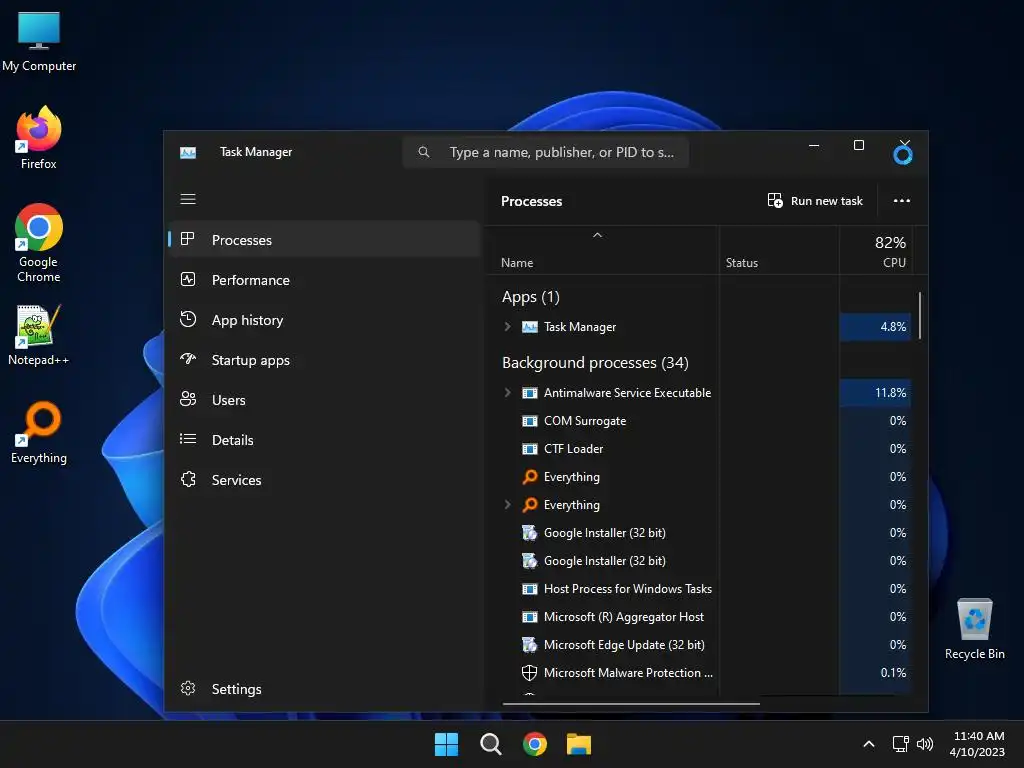The image size is (1024, 768).
Task: Expand the second Everything process entry
Action: click(x=507, y=505)
